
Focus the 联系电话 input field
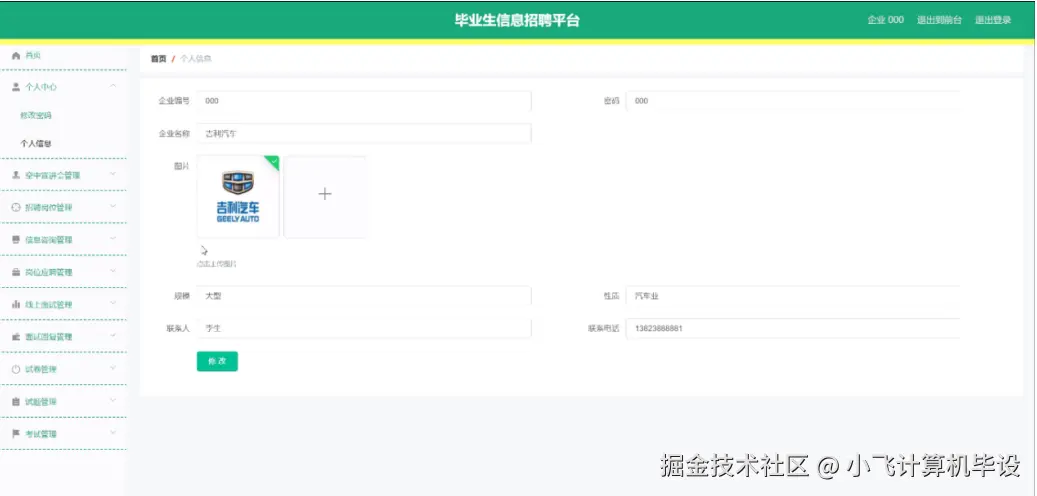click(793, 328)
